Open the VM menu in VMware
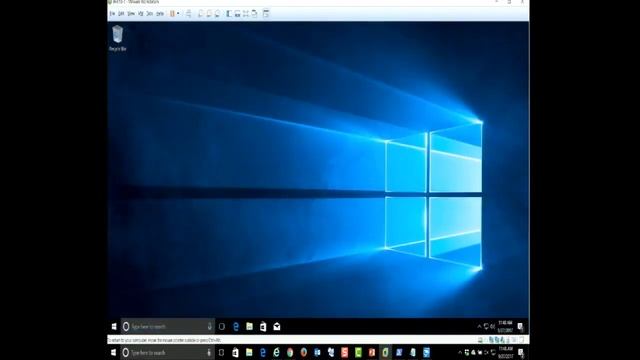The width and height of the screenshot is (640, 360). click(140, 13)
